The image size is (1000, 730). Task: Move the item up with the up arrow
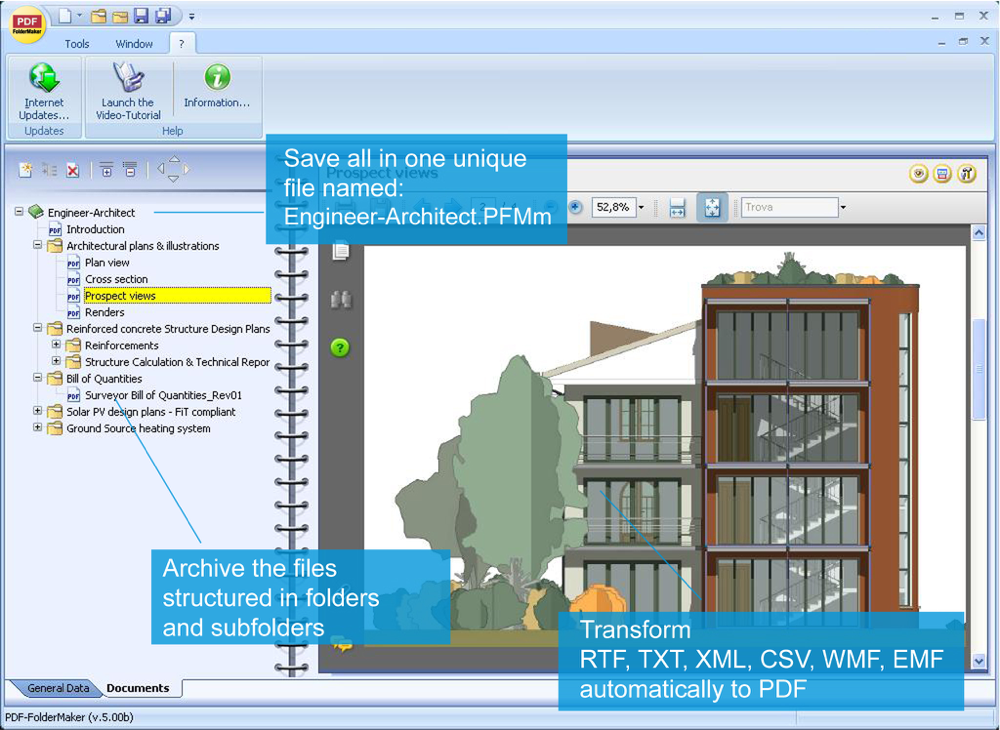tap(174, 159)
